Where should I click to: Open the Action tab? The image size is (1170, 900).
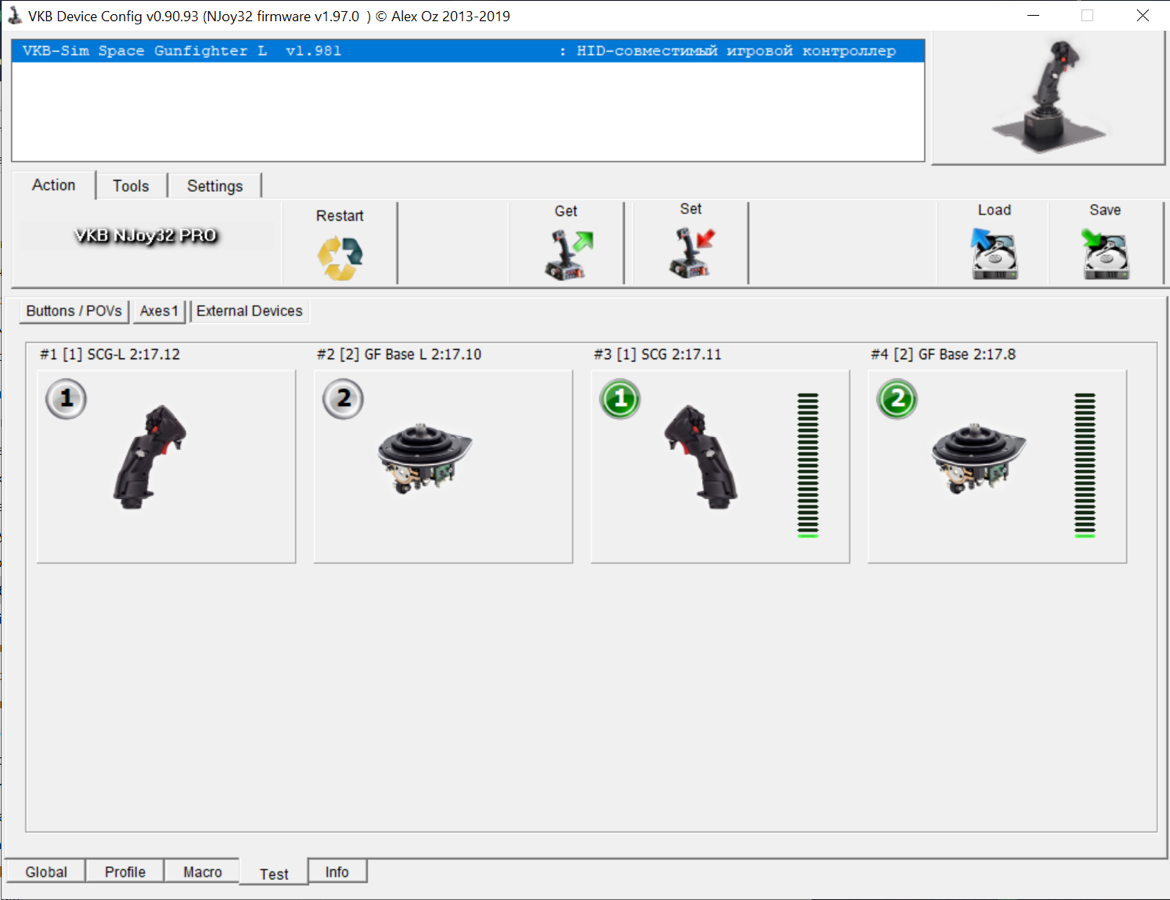point(54,185)
